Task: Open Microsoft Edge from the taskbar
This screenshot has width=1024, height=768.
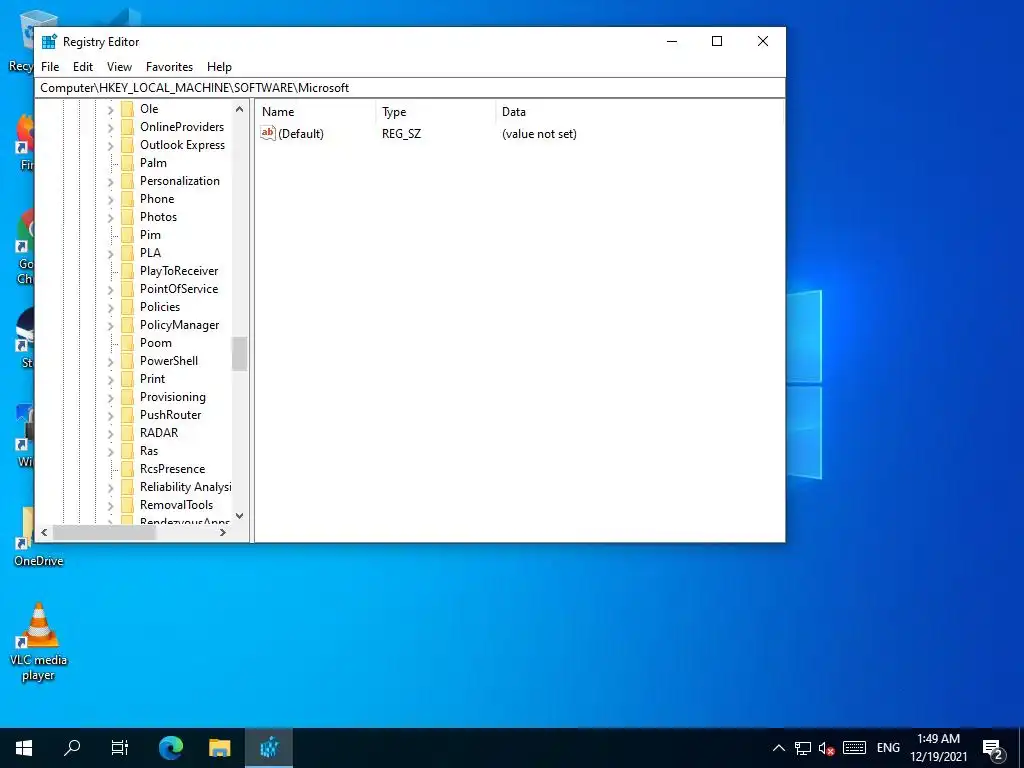Action: point(171,748)
